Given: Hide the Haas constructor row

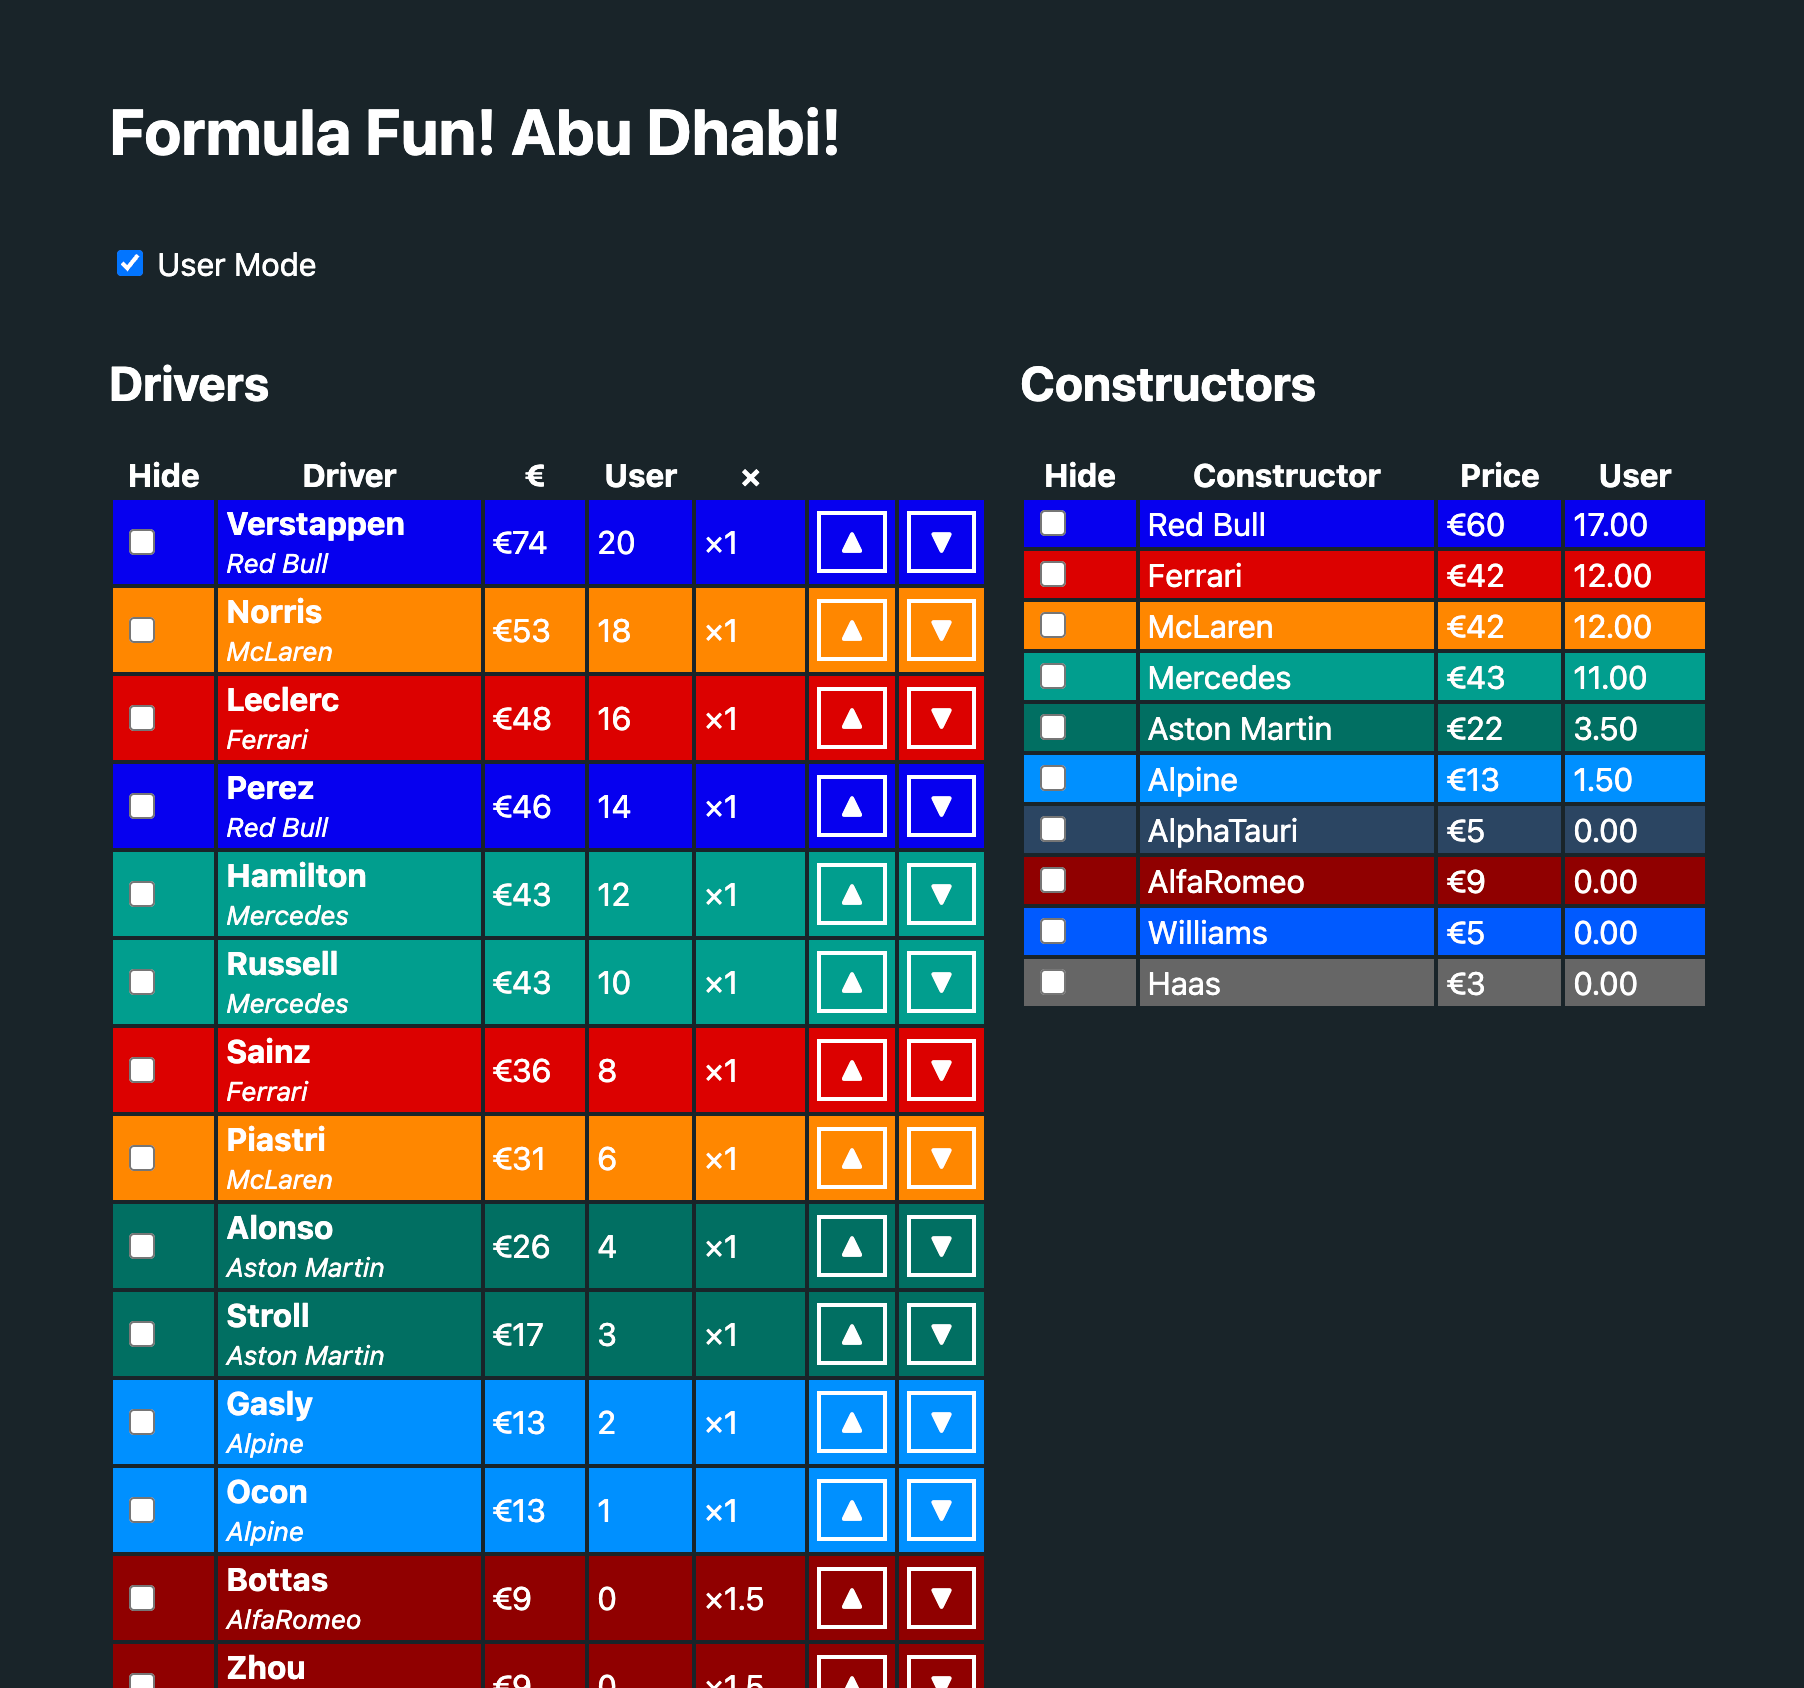Looking at the screenshot, I should point(1052,982).
